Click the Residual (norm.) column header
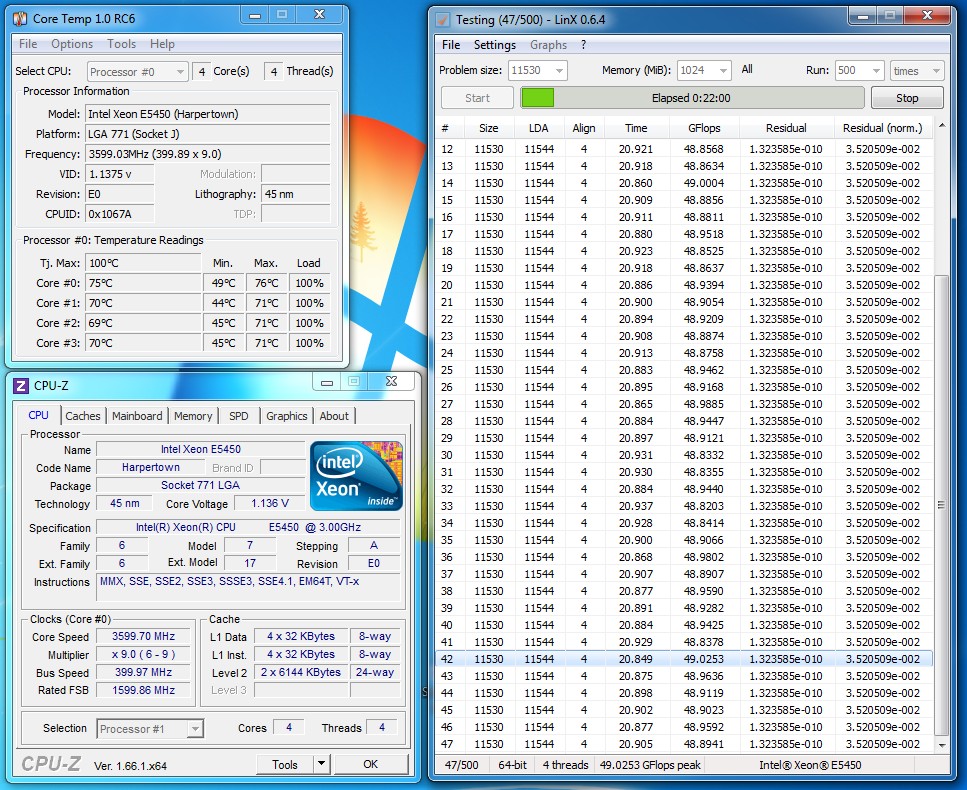 coord(883,128)
